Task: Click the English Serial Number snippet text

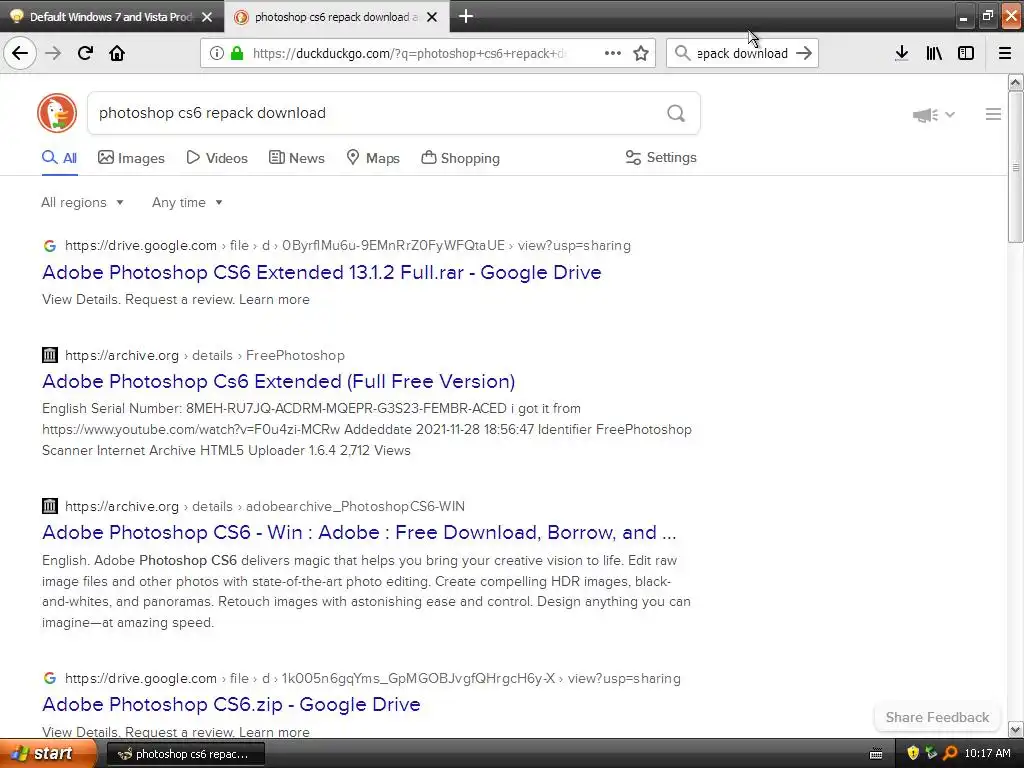Action: pos(367,429)
